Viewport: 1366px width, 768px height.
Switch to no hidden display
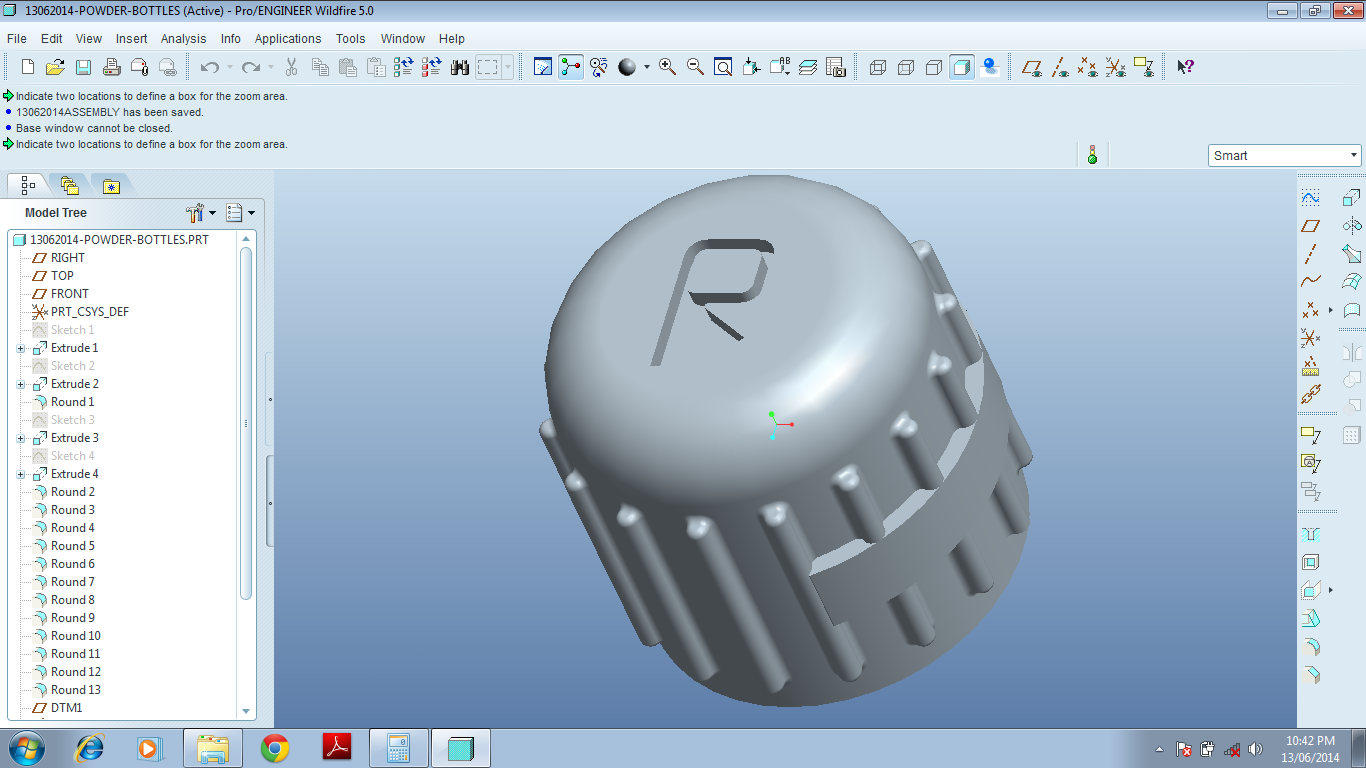tap(934, 67)
